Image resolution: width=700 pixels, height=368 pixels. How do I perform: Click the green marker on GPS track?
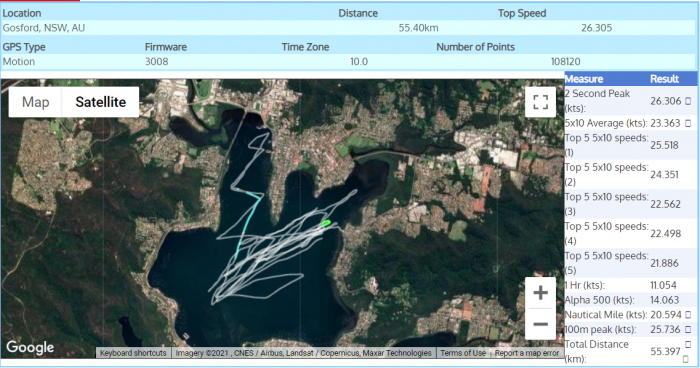point(326,223)
